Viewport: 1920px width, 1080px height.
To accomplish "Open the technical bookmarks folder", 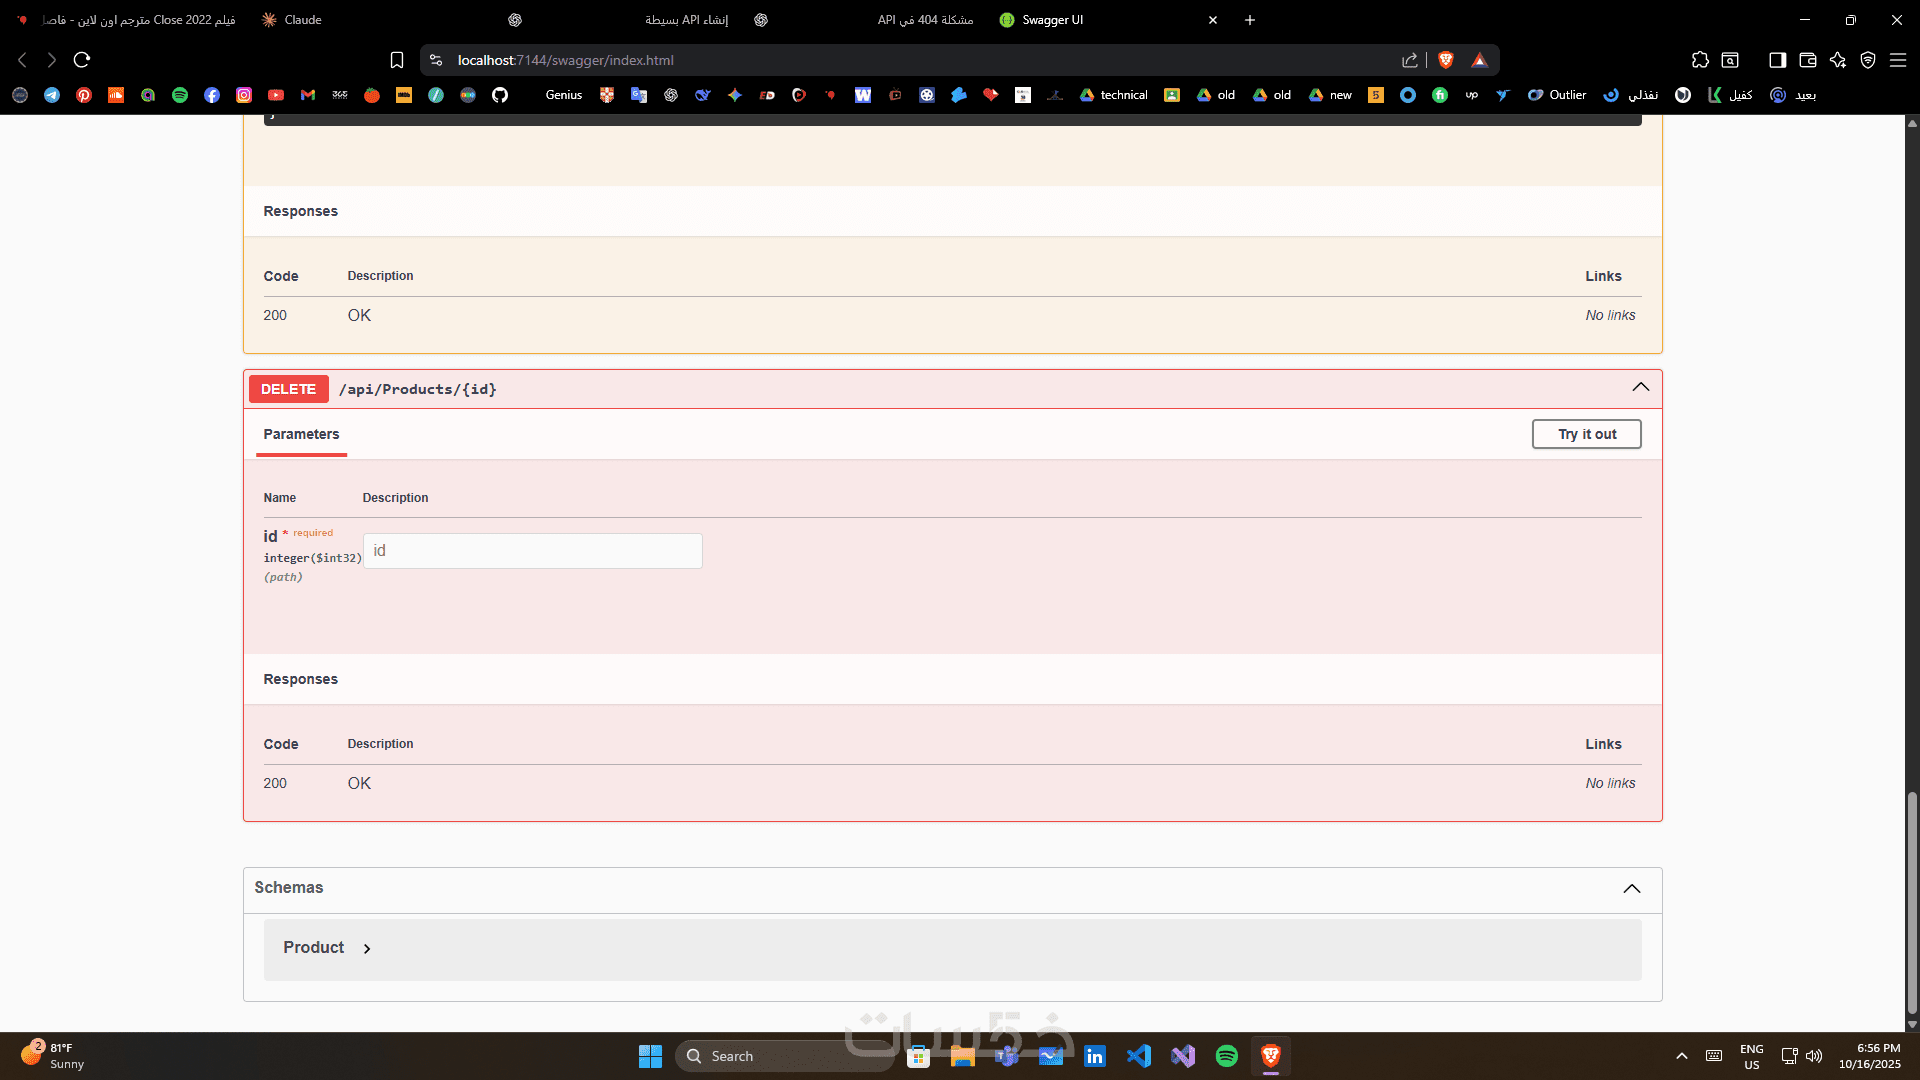I will click(1114, 95).
